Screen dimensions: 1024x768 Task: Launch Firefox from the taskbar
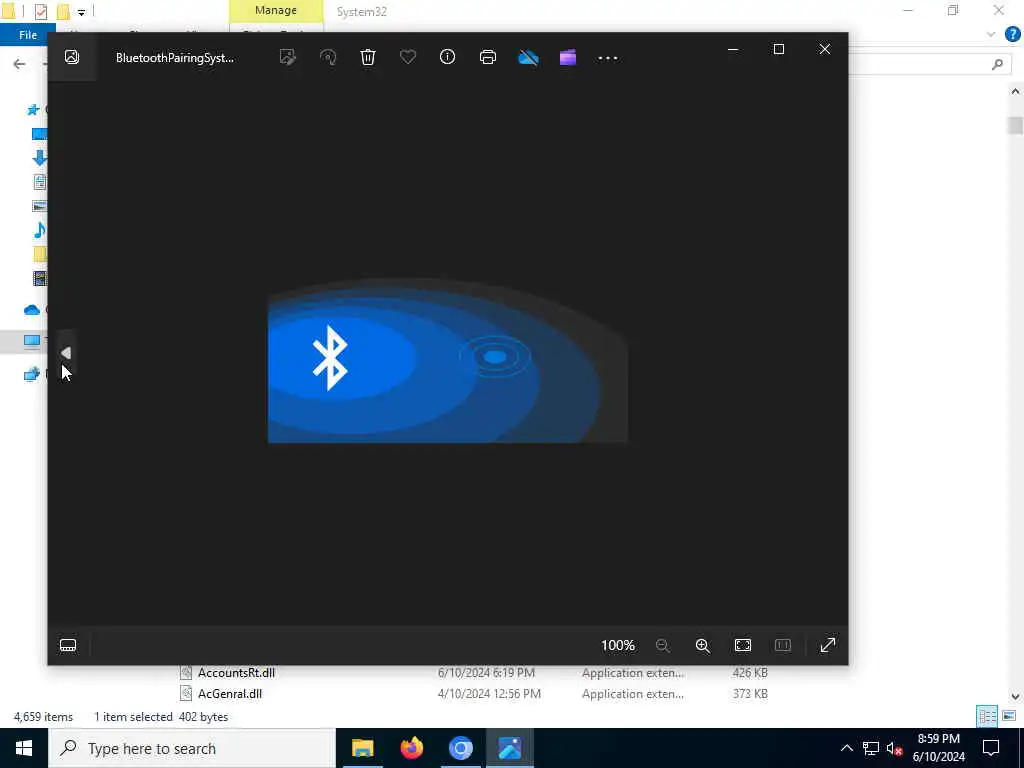tap(411, 748)
